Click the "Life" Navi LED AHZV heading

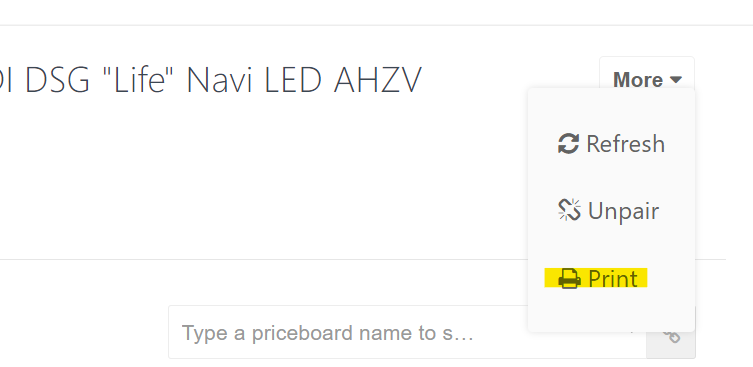coord(210,79)
